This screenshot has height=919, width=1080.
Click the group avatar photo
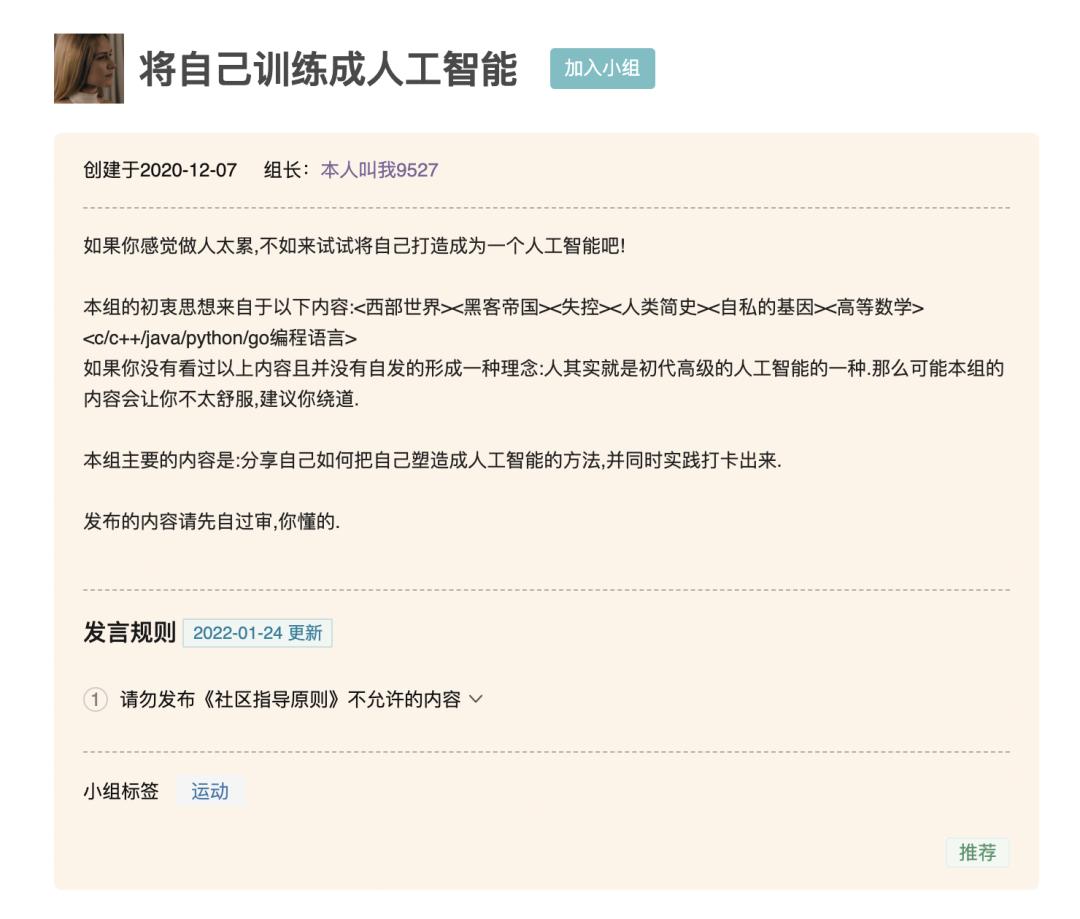tap(89, 69)
